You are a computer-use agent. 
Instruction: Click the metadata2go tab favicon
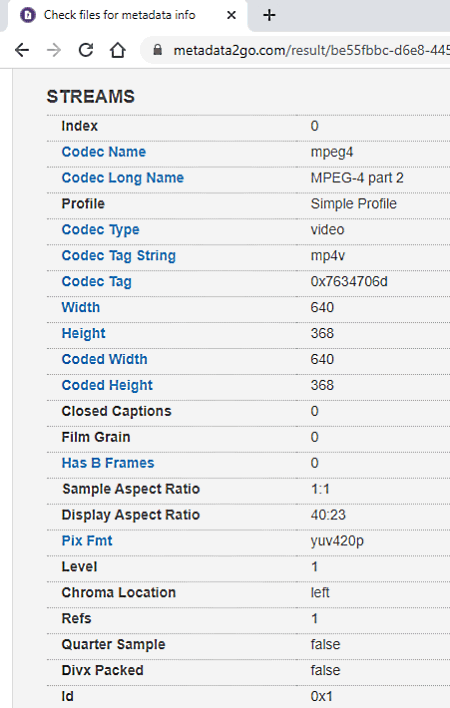coord(28,15)
